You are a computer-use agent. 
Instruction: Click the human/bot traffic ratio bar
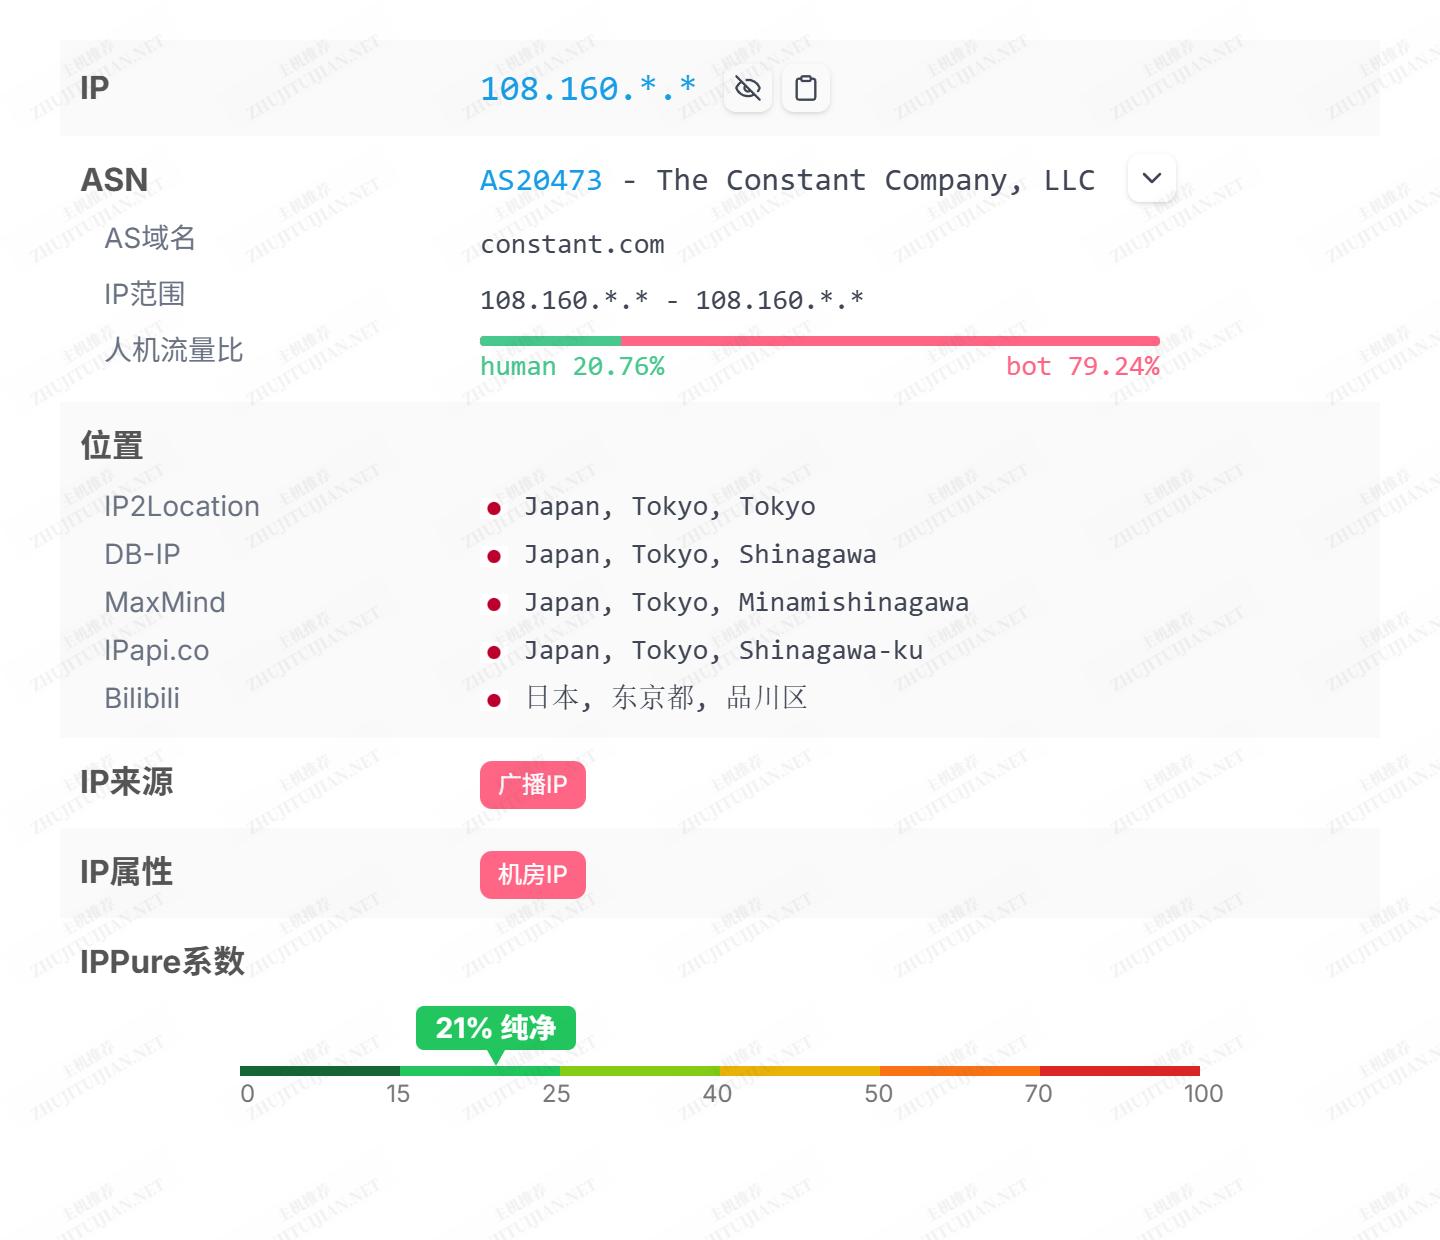pos(819,341)
